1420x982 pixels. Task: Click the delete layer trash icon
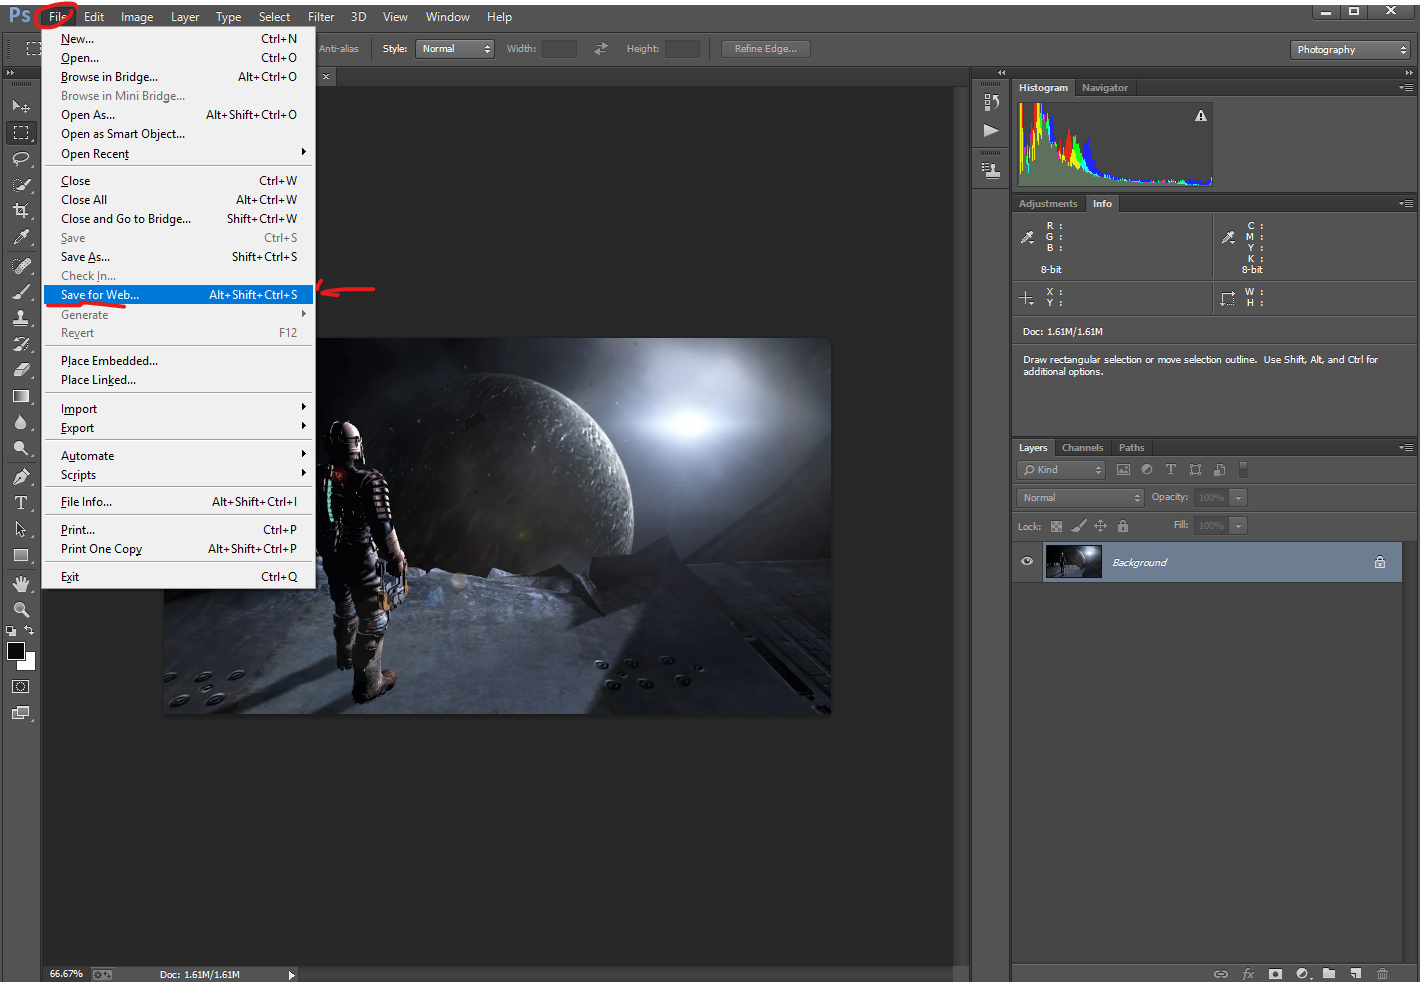[x=1382, y=973]
